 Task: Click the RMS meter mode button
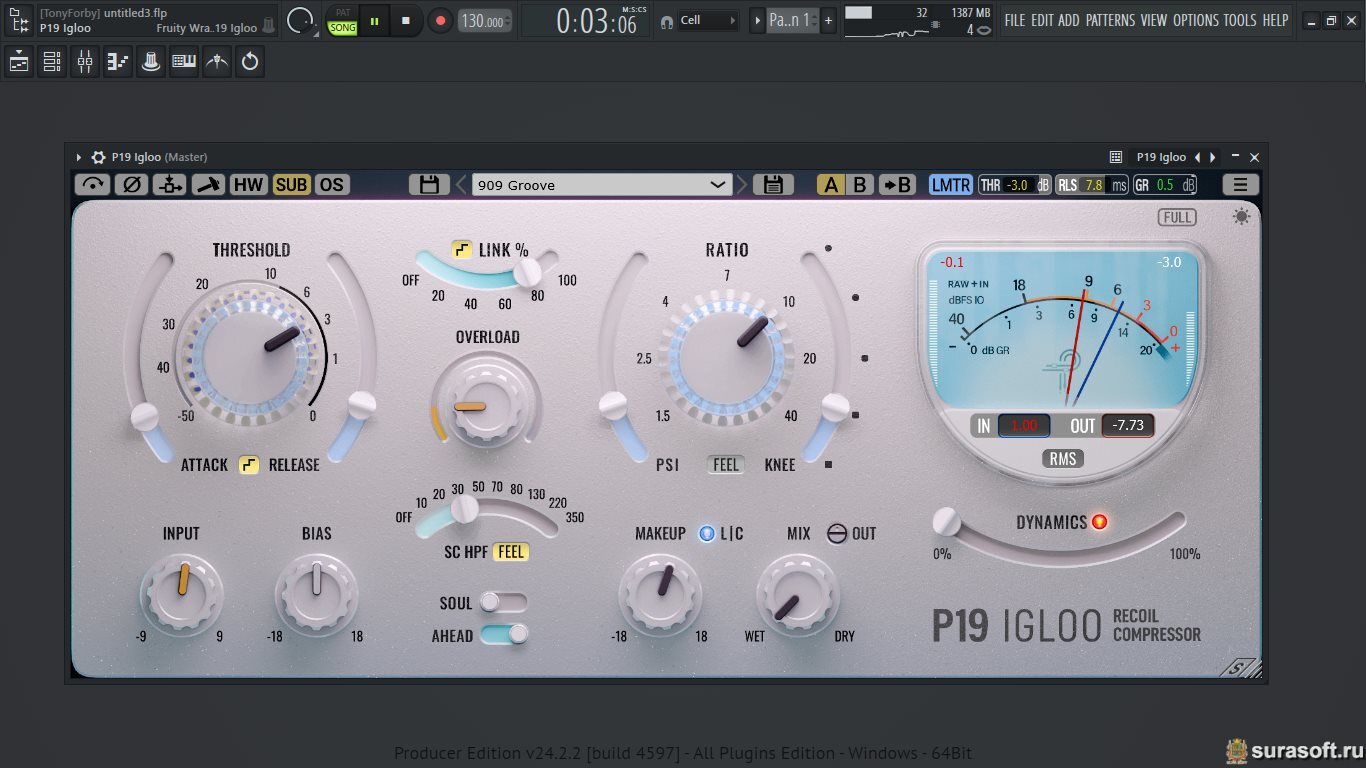[x=1062, y=458]
